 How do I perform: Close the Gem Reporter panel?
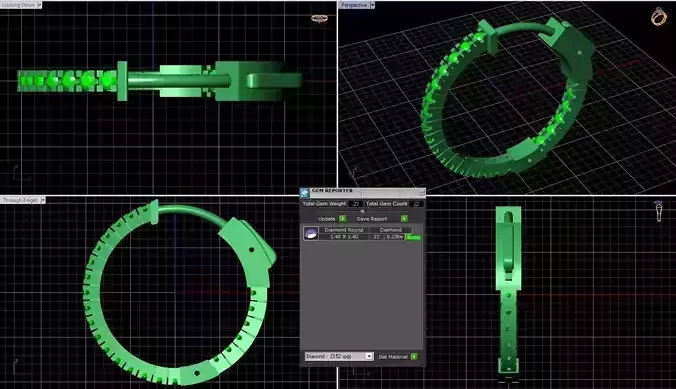[x=422, y=192]
